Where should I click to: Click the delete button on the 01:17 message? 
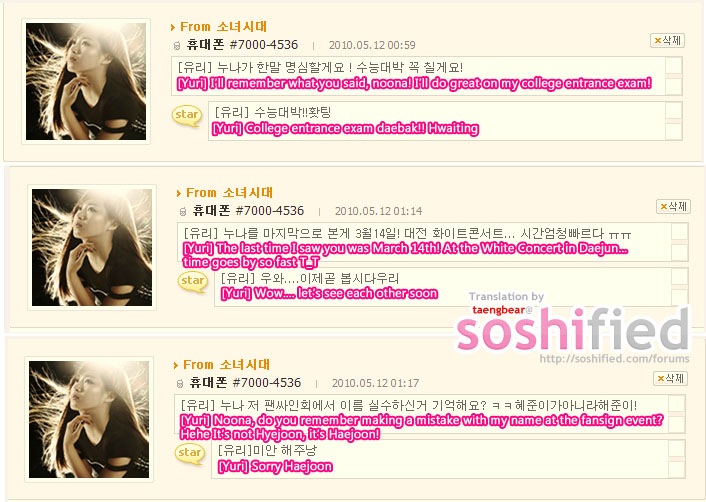point(670,378)
